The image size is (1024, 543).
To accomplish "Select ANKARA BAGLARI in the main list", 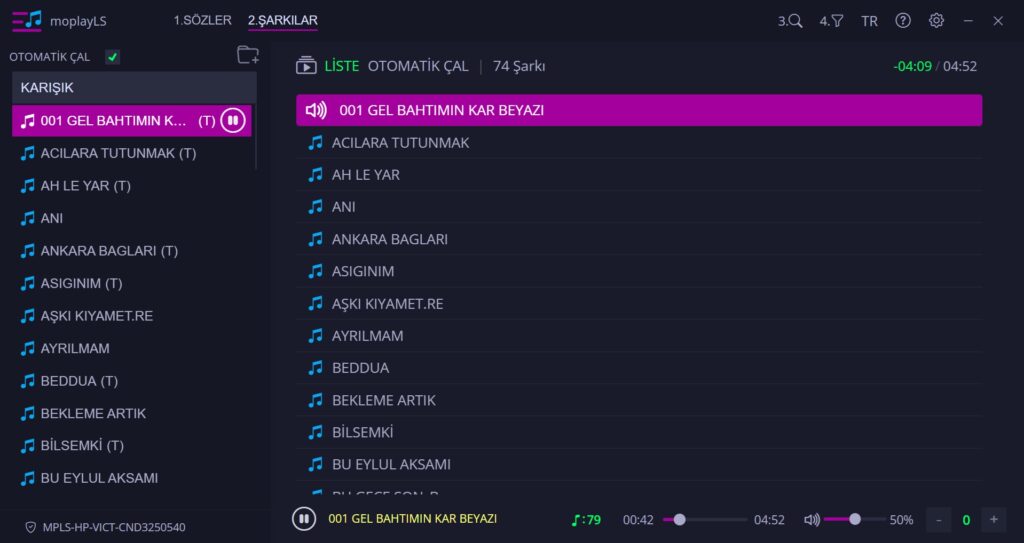I will [x=639, y=239].
